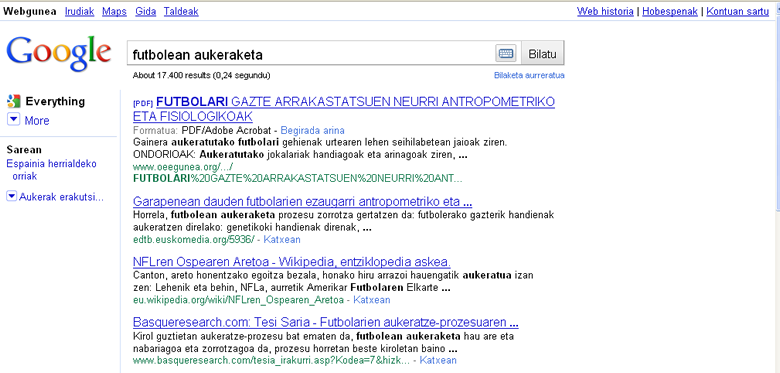Open Taldeak from top navigation
Image resolution: width=780 pixels, height=373 pixels.
(181, 11)
